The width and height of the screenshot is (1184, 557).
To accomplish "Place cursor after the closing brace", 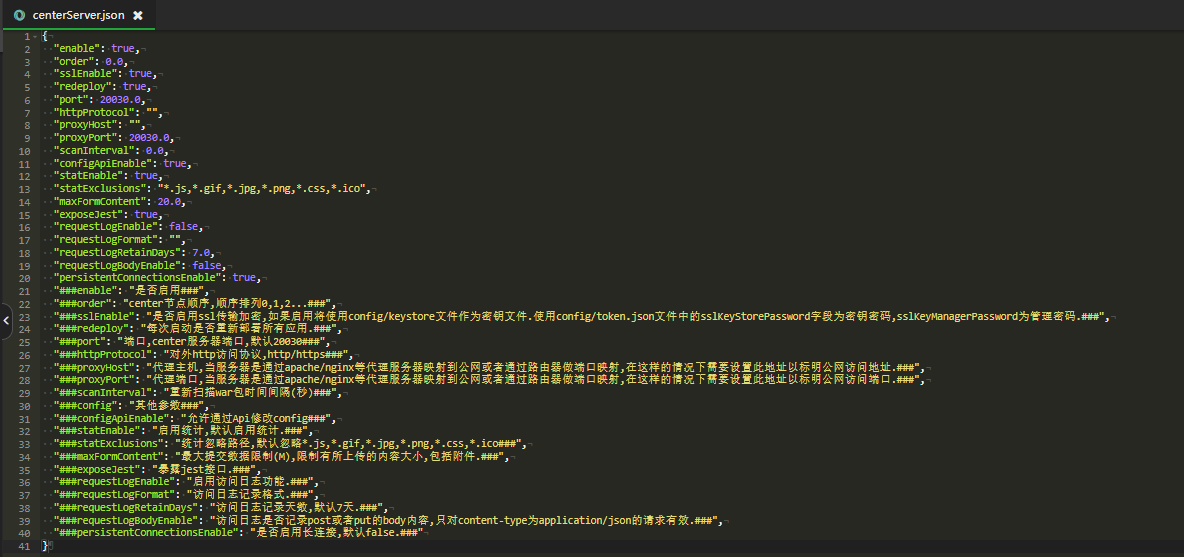I will click(48, 546).
